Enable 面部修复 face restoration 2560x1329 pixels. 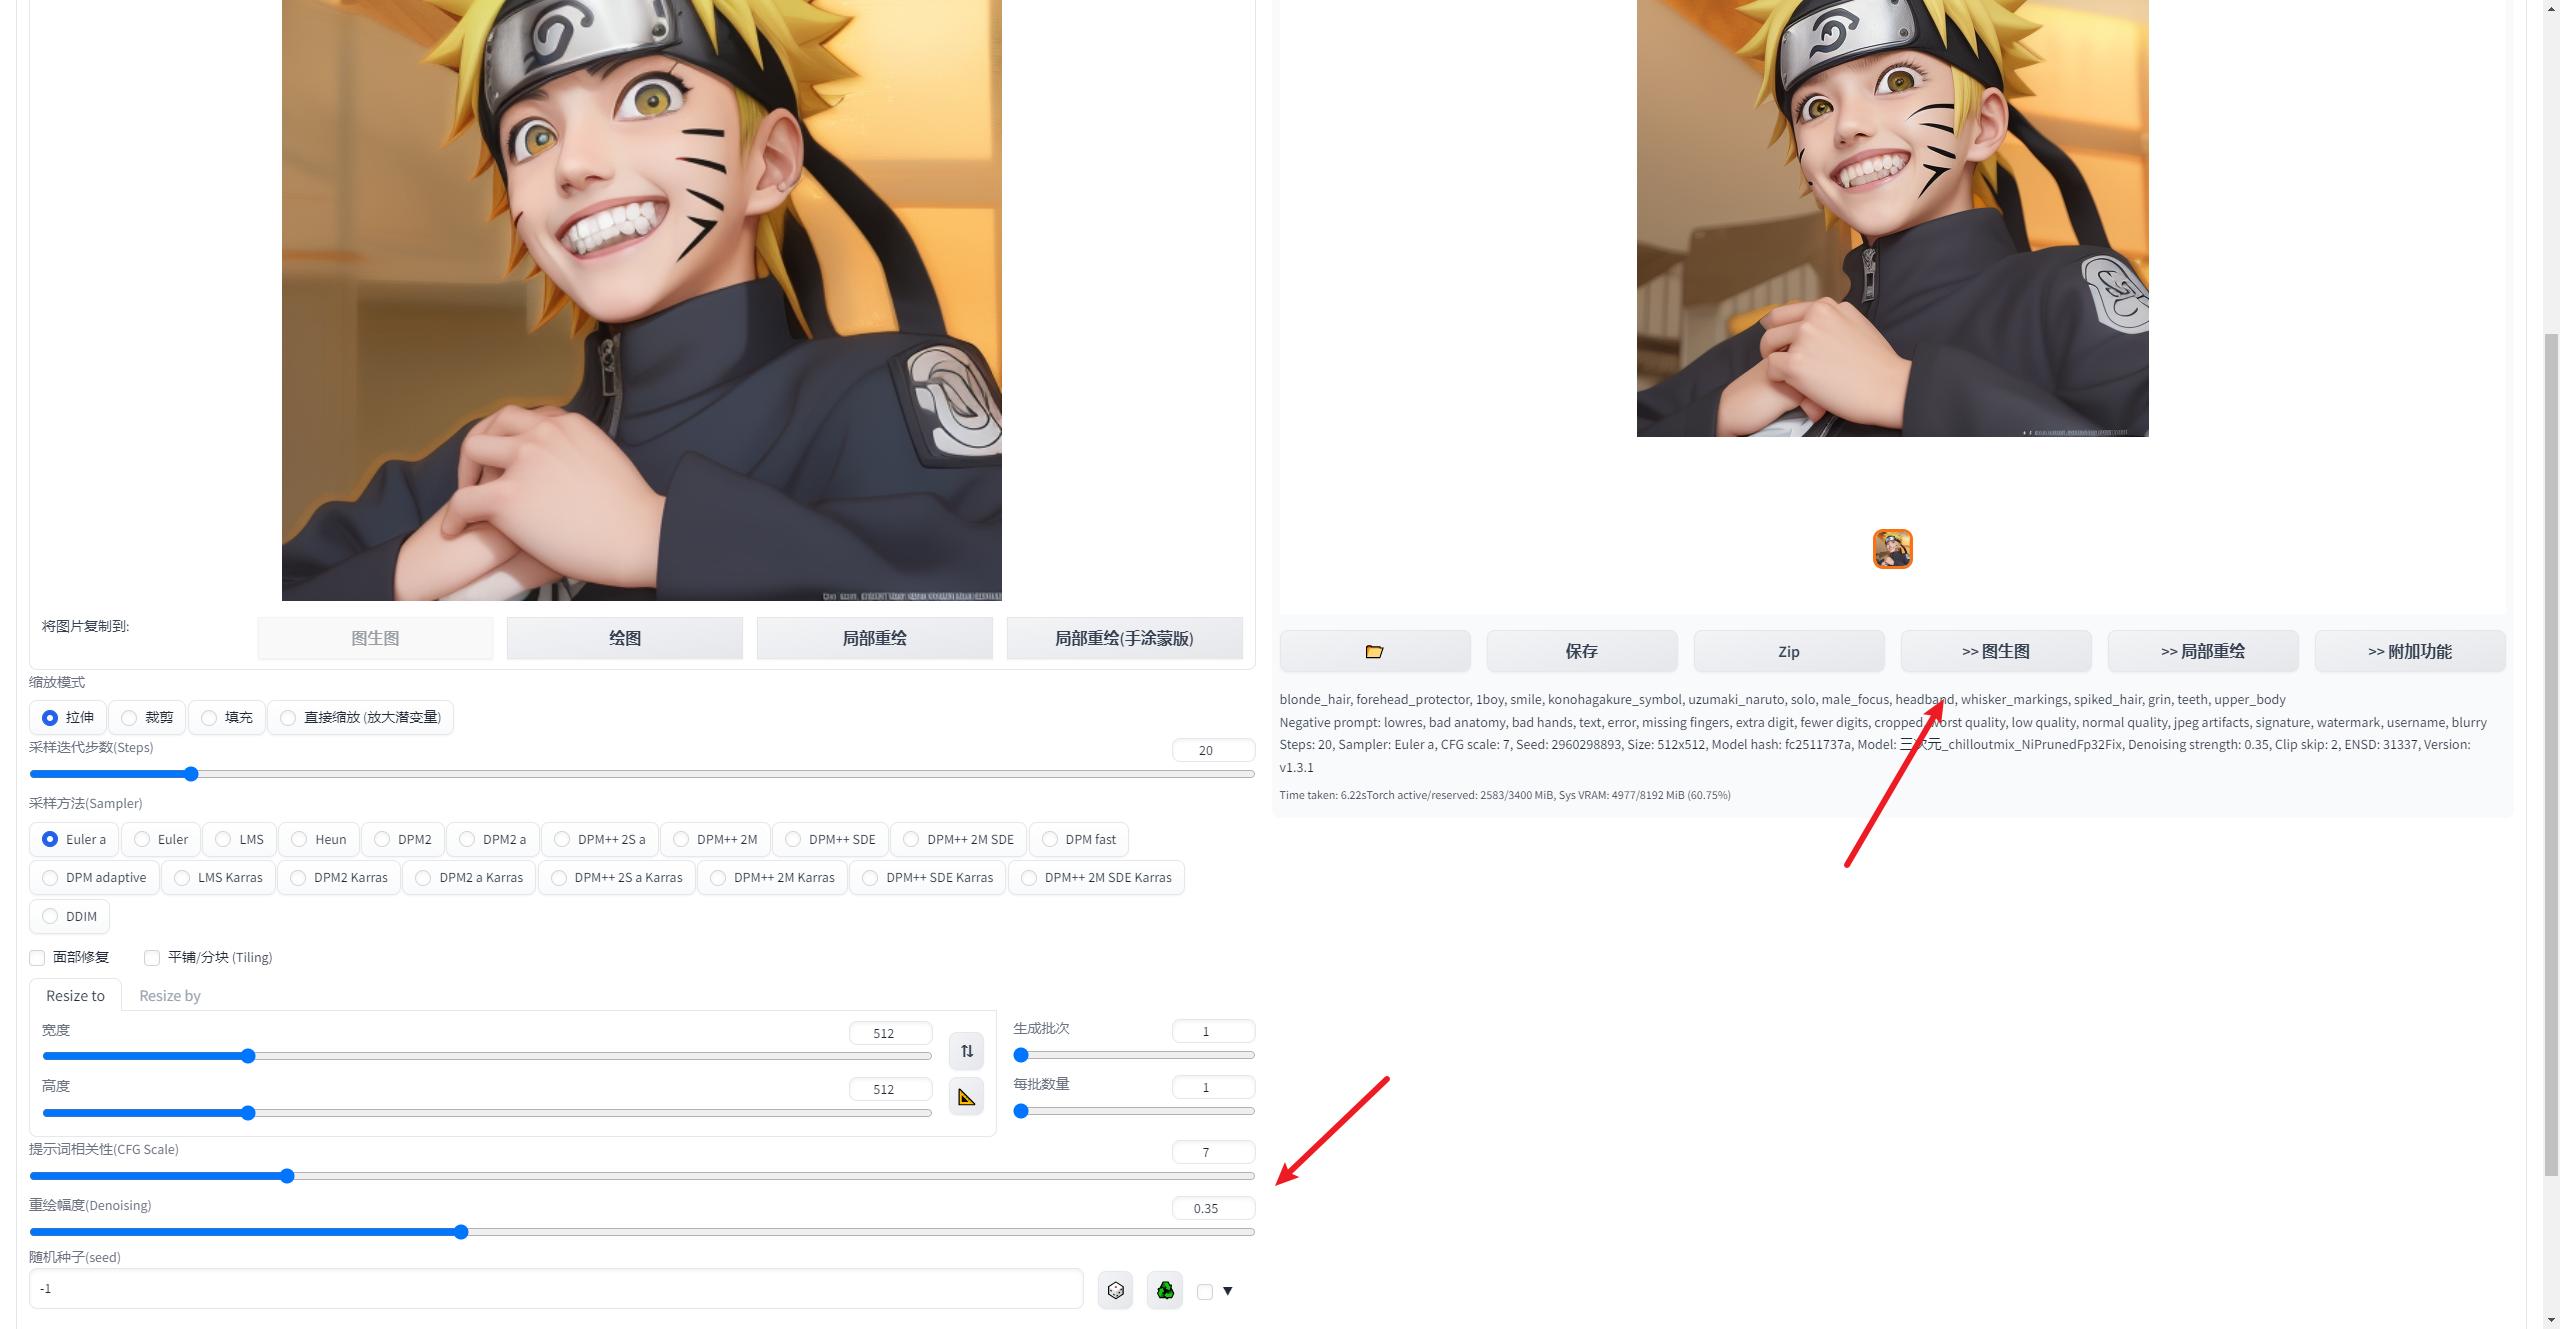37,957
